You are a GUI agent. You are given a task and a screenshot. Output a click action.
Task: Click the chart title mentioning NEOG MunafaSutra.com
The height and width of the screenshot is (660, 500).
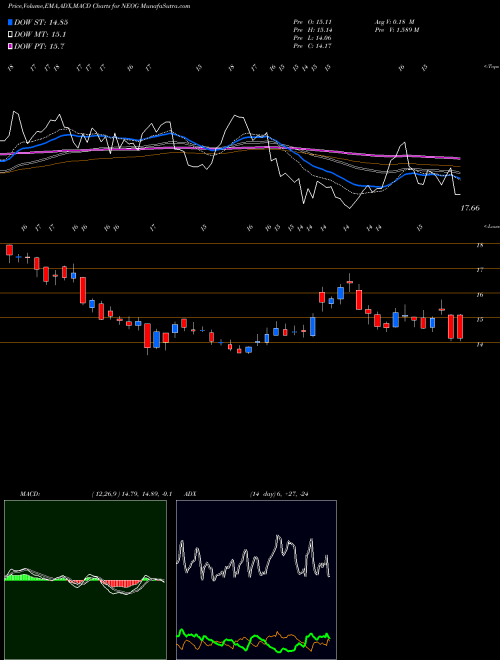coord(99,6)
